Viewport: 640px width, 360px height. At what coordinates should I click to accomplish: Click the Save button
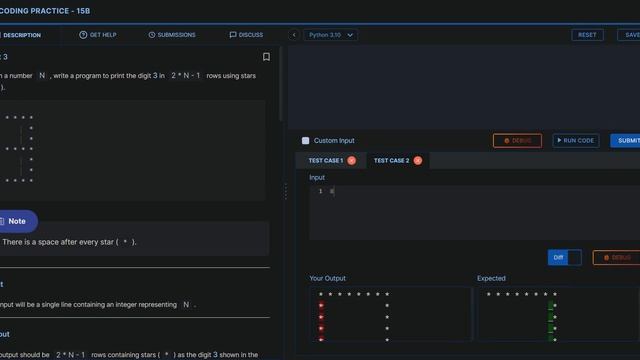[629, 35]
